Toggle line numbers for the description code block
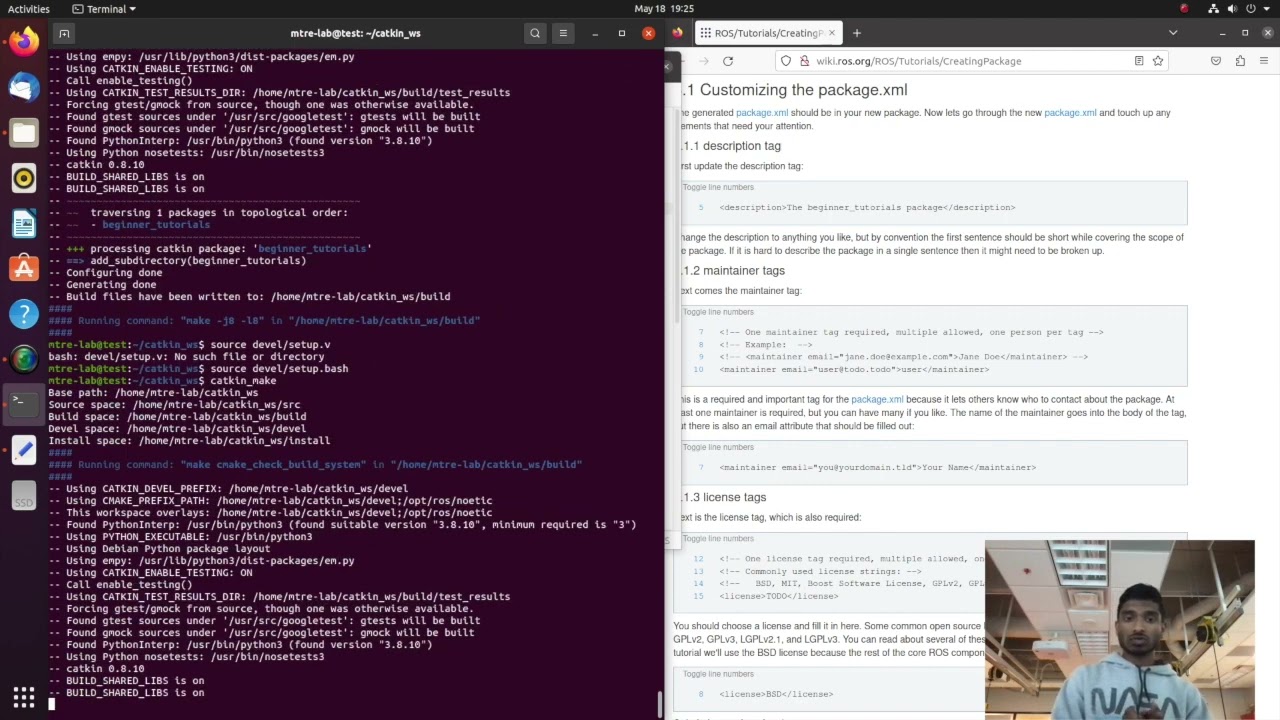The width and height of the screenshot is (1280, 720). 718,187
